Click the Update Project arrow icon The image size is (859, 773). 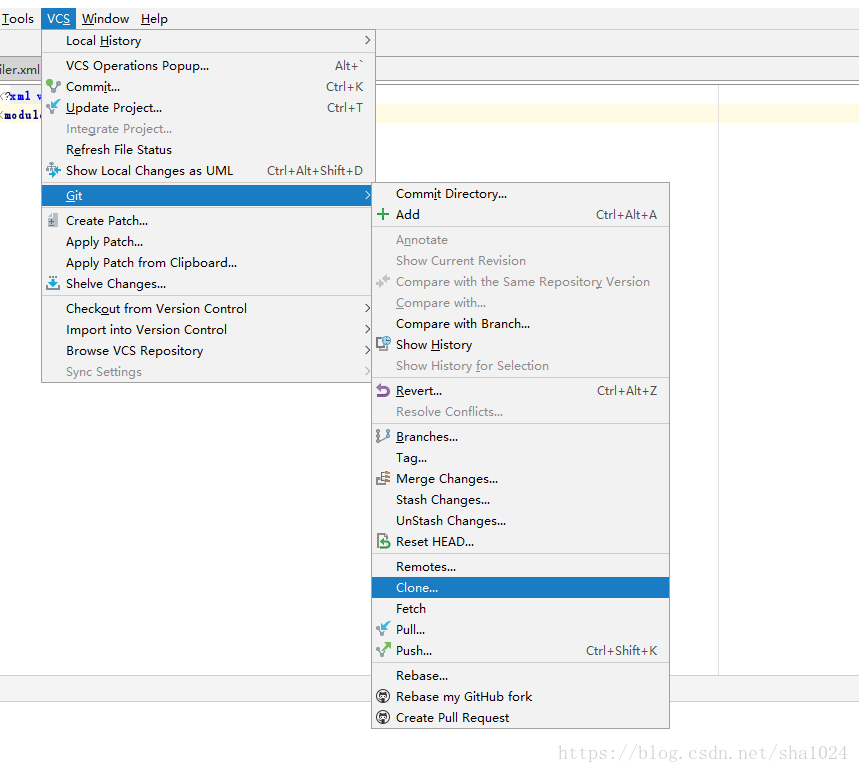click(x=53, y=107)
